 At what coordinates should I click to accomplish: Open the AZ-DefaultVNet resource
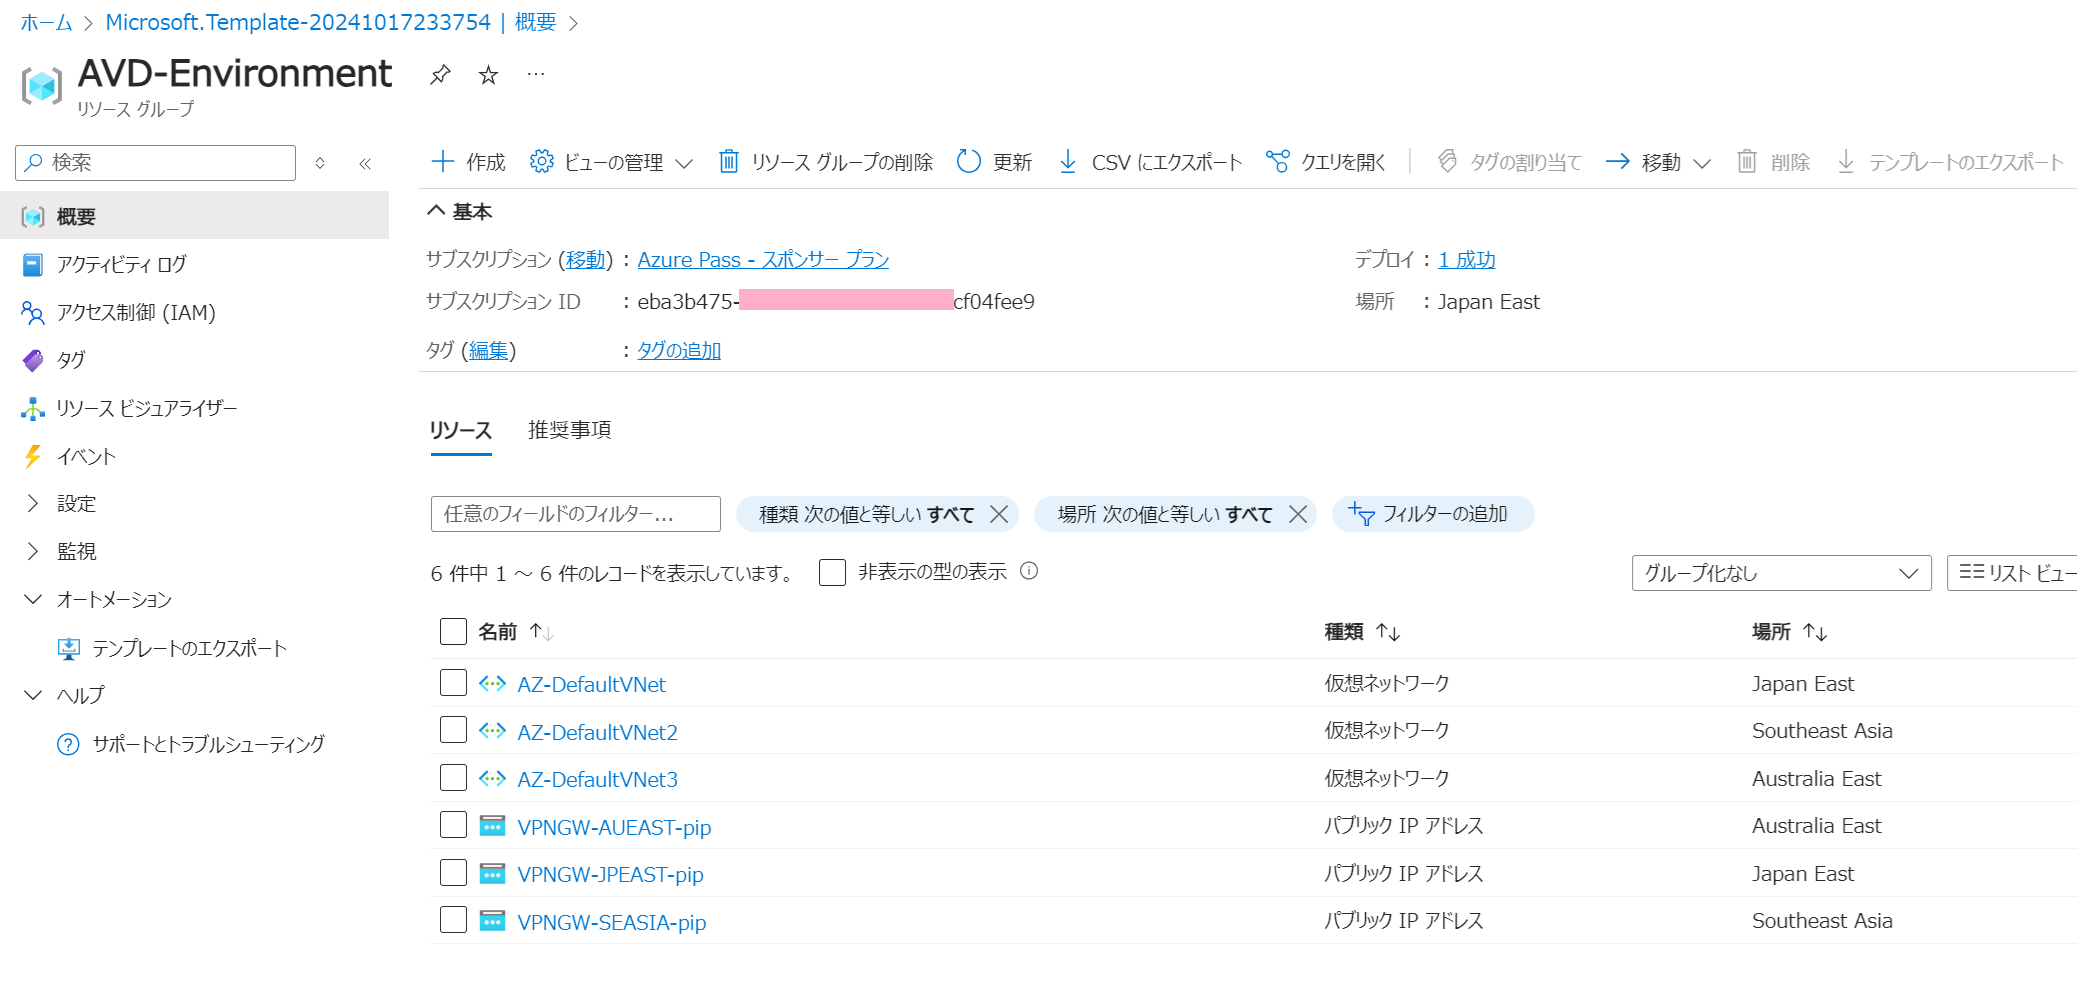591,685
